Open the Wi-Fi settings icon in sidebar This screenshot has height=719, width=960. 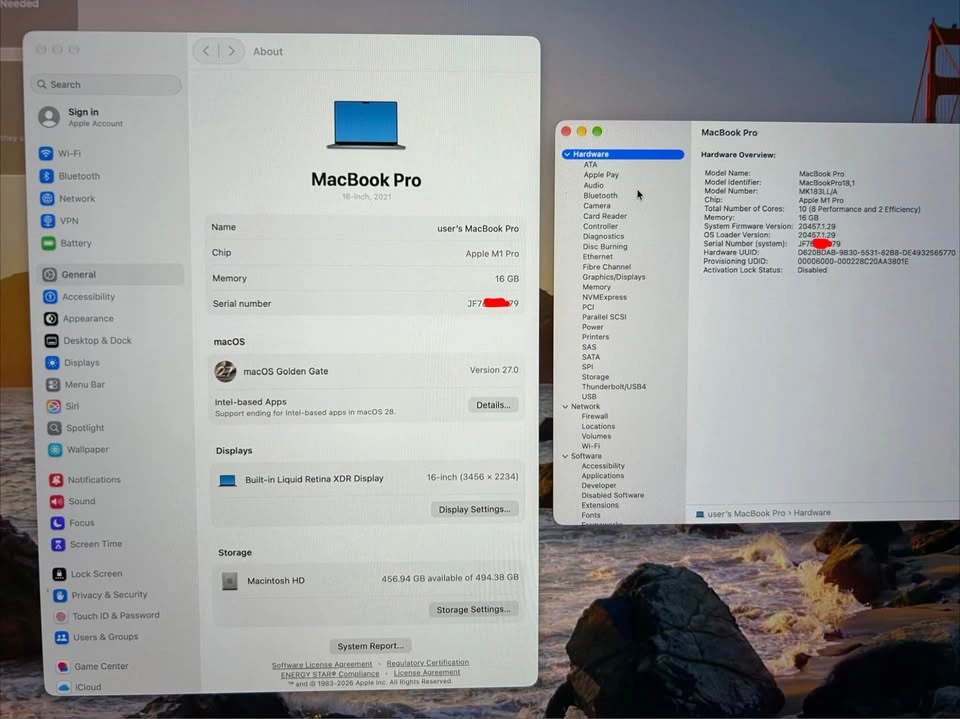(x=46, y=153)
